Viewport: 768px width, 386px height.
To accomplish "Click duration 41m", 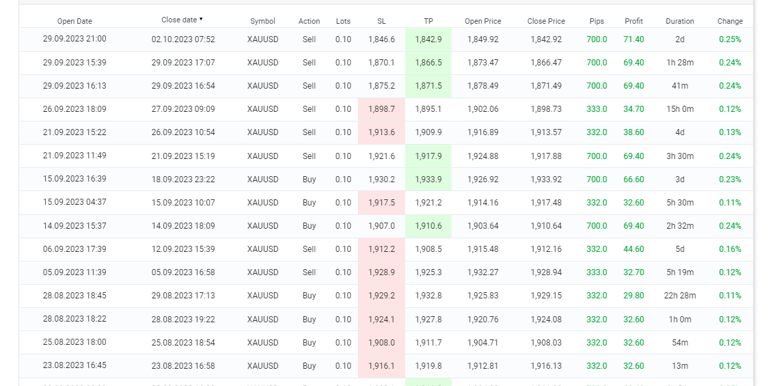I will point(680,86).
